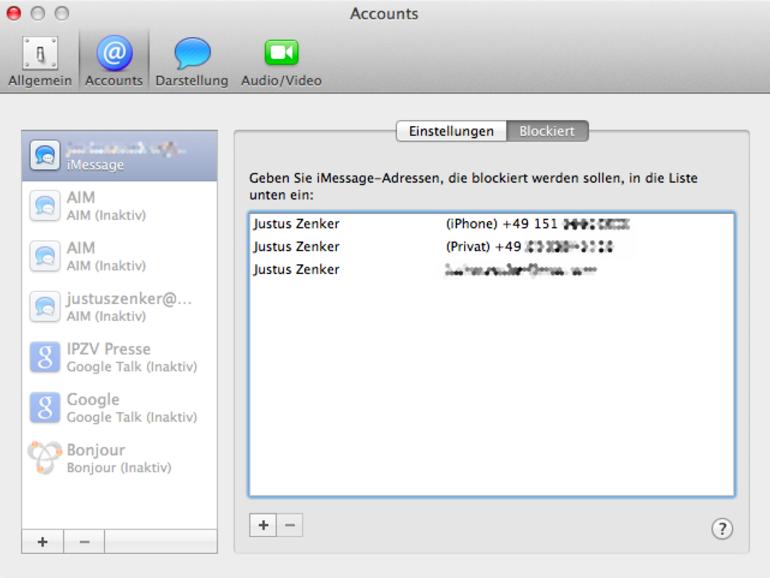Add a blocked address with plus button
The width and height of the screenshot is (770, 578).
click(263, 525)
